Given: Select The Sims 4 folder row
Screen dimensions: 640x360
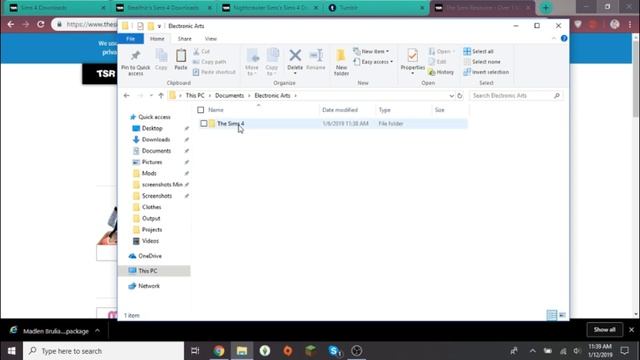Looking at the screenshot, I should click(332, 123).
